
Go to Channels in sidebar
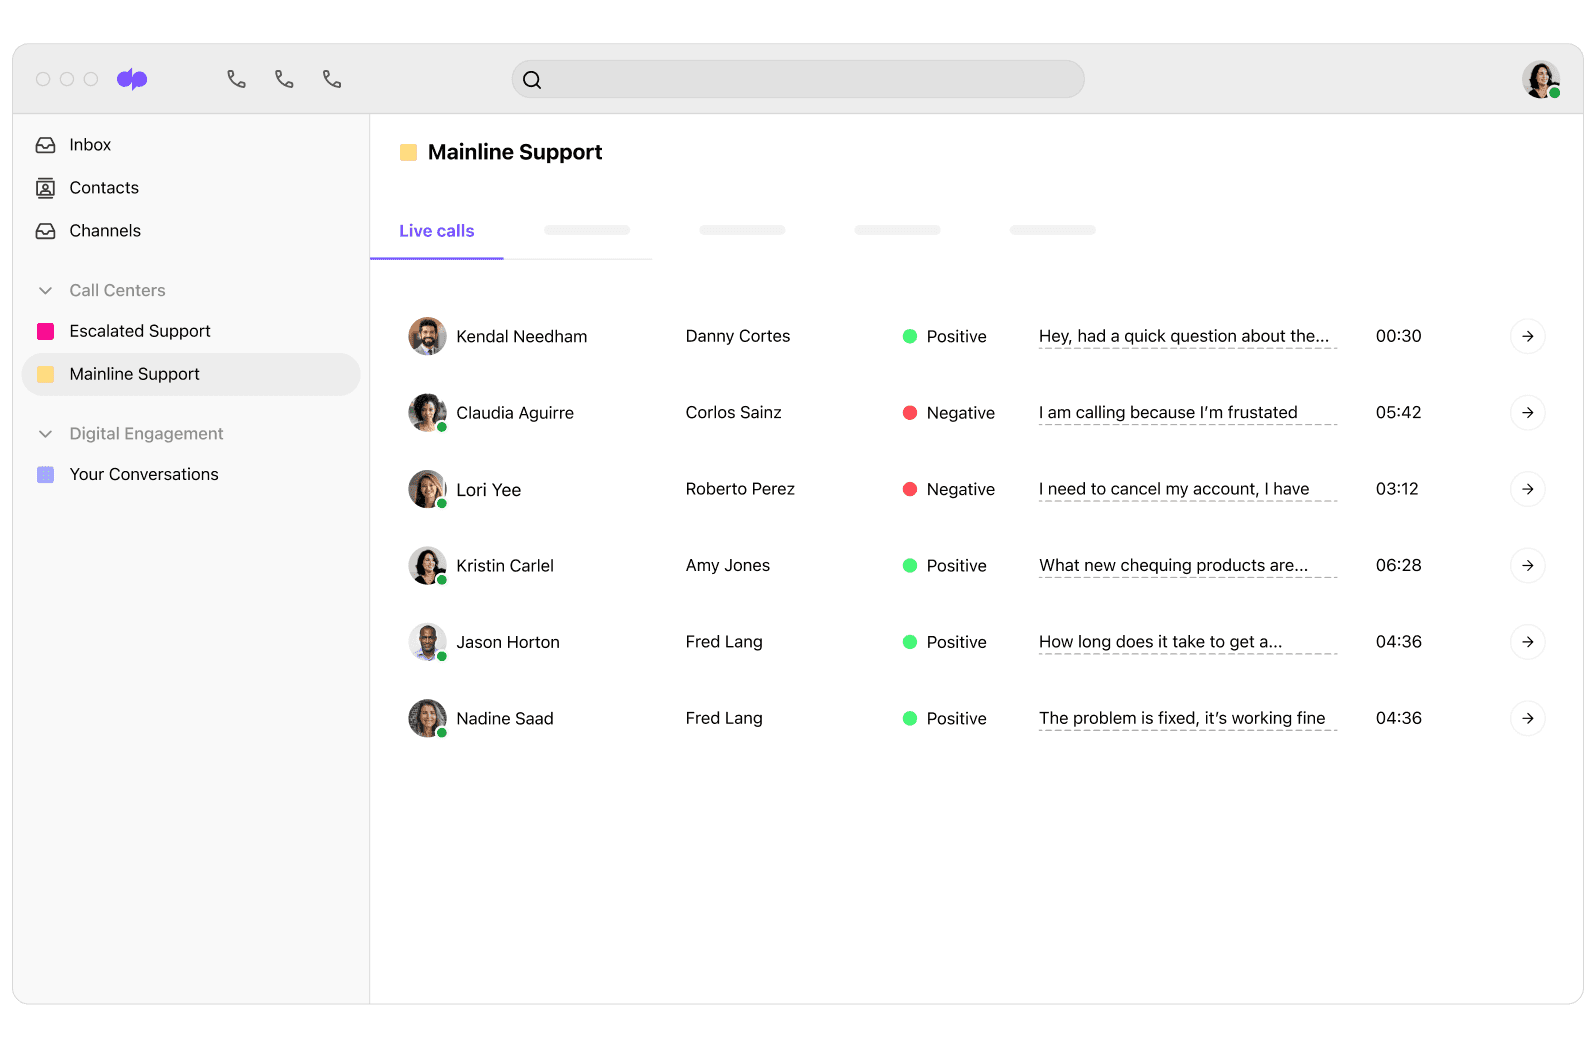[x=104, y=231]
